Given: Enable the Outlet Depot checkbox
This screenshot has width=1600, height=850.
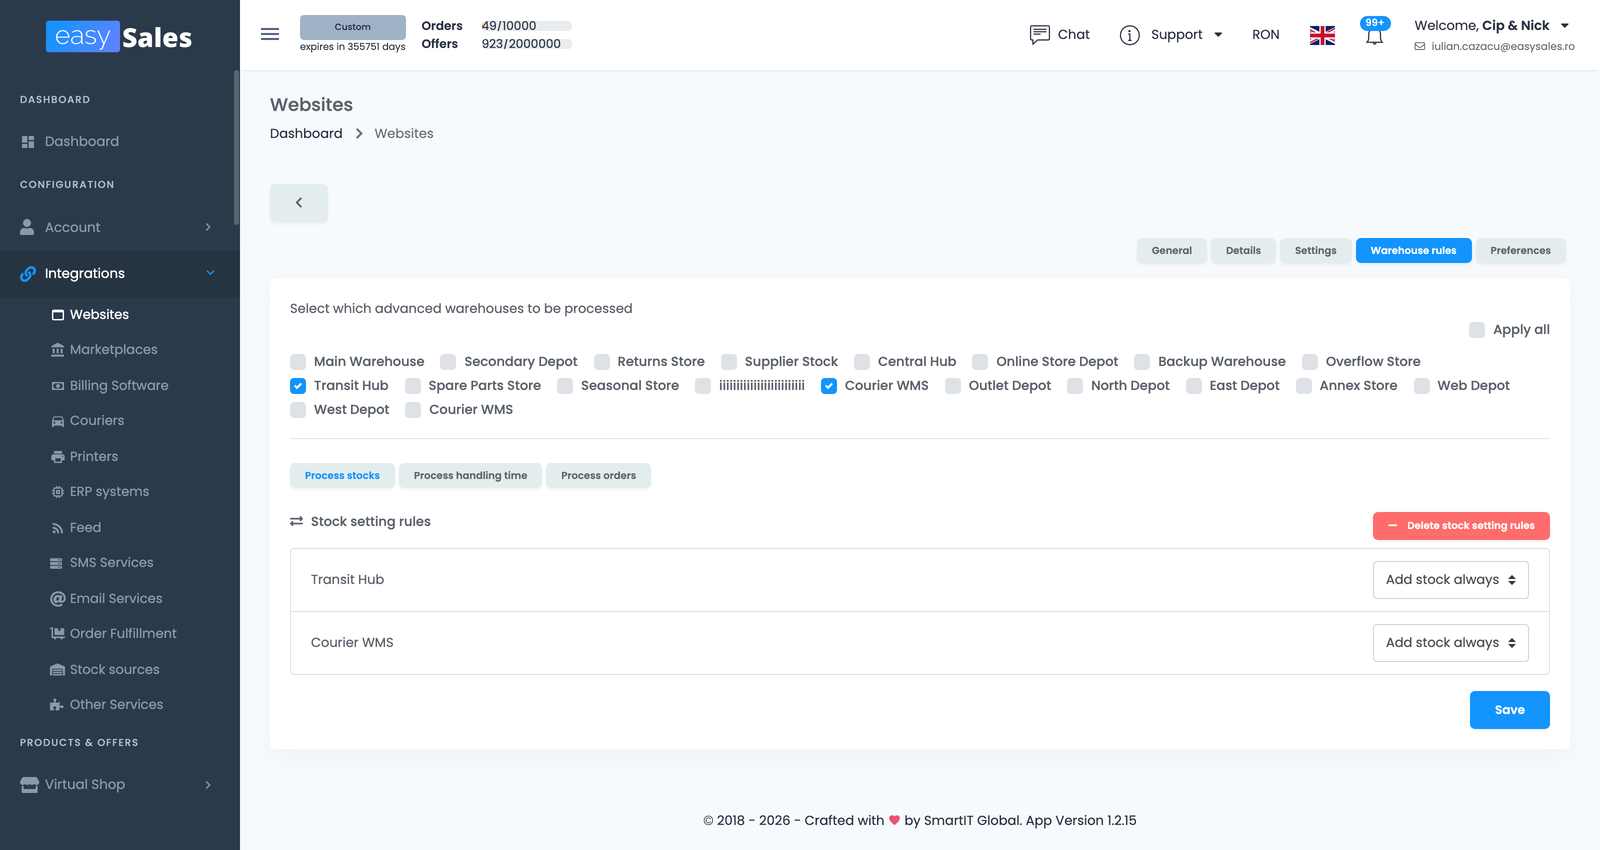Looking at the screenshot, I should 953,386.
